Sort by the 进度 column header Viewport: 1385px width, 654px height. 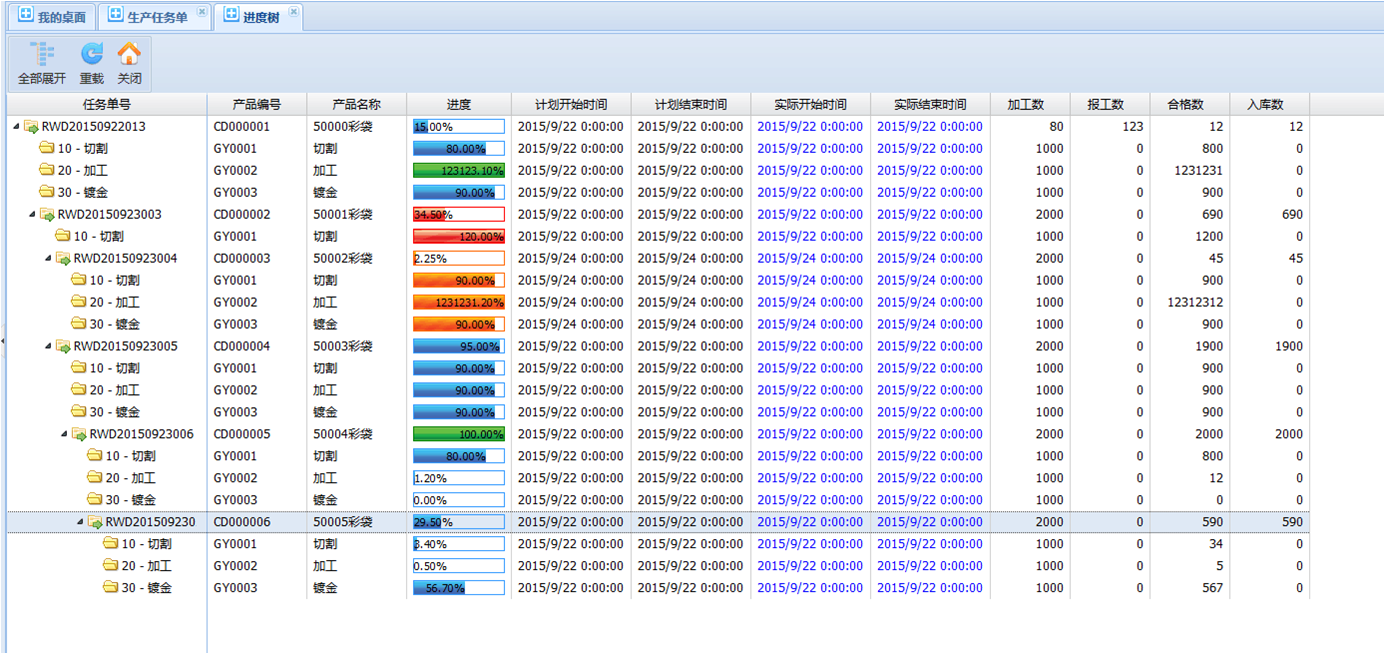459,104
